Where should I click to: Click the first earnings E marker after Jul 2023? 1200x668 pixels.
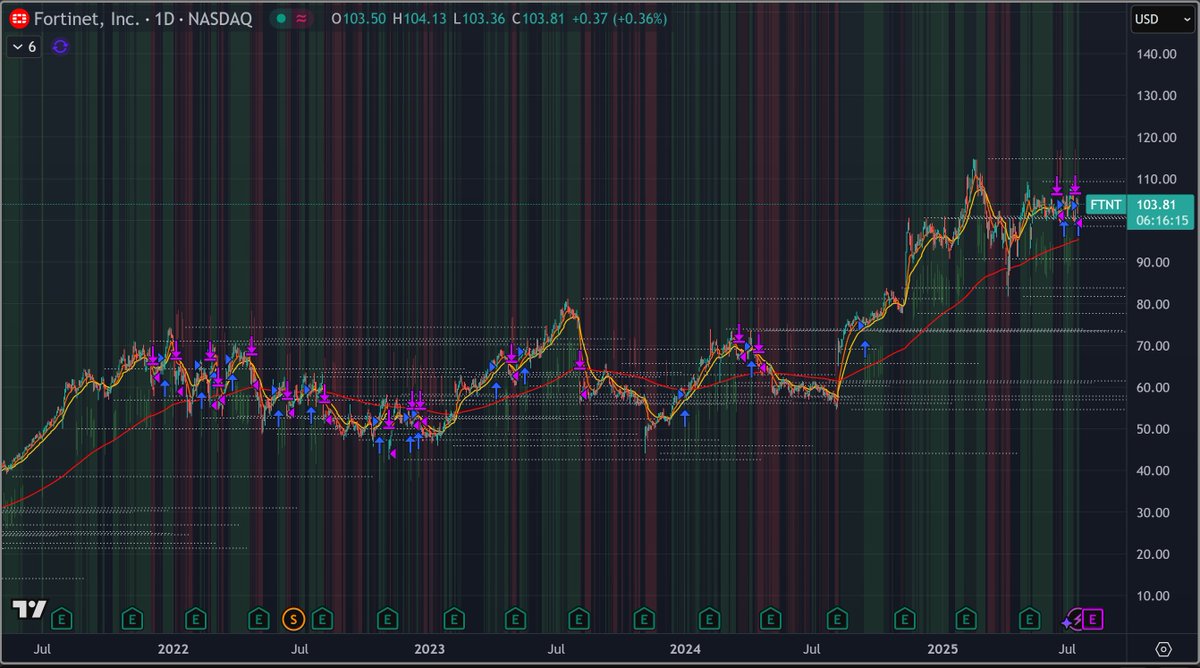click(x=579, y=619)
